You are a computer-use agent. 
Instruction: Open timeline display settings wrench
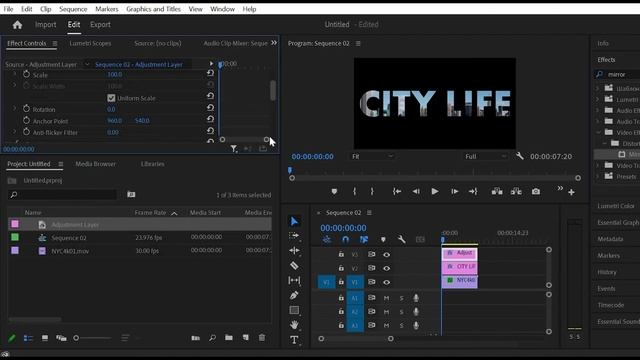[402, 240]
